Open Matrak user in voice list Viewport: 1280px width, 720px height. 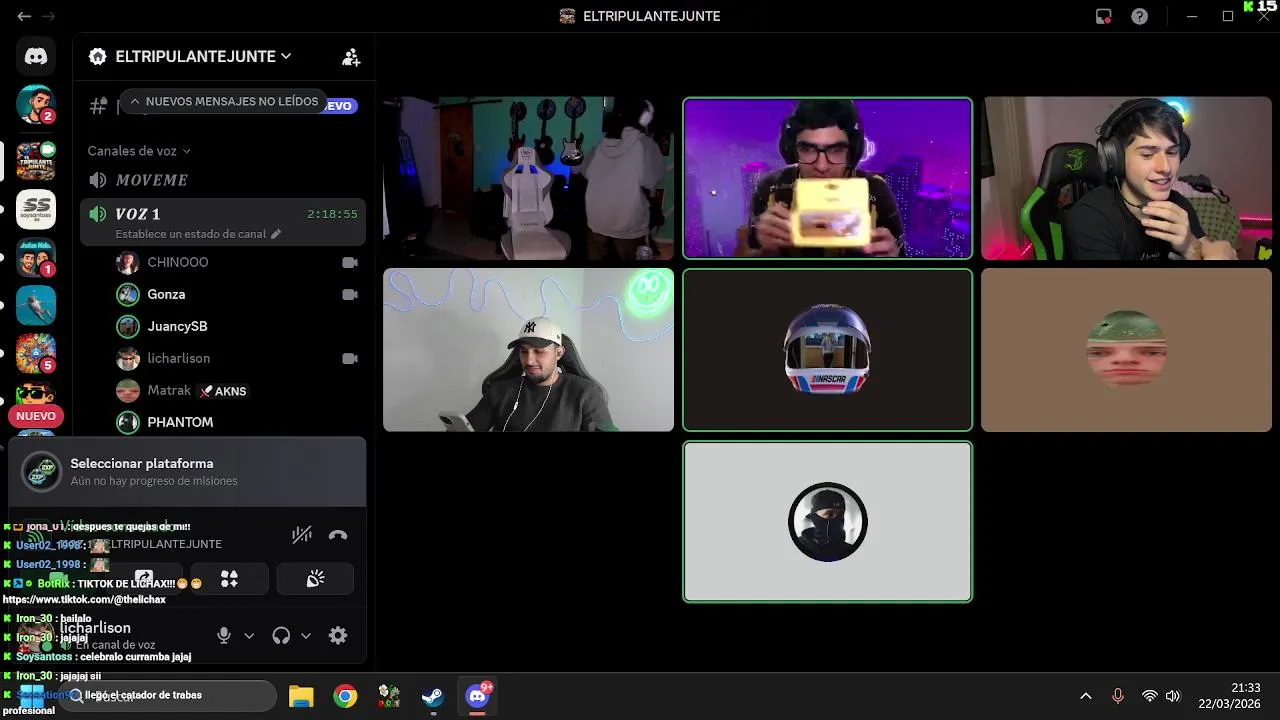tap(237, 390)
